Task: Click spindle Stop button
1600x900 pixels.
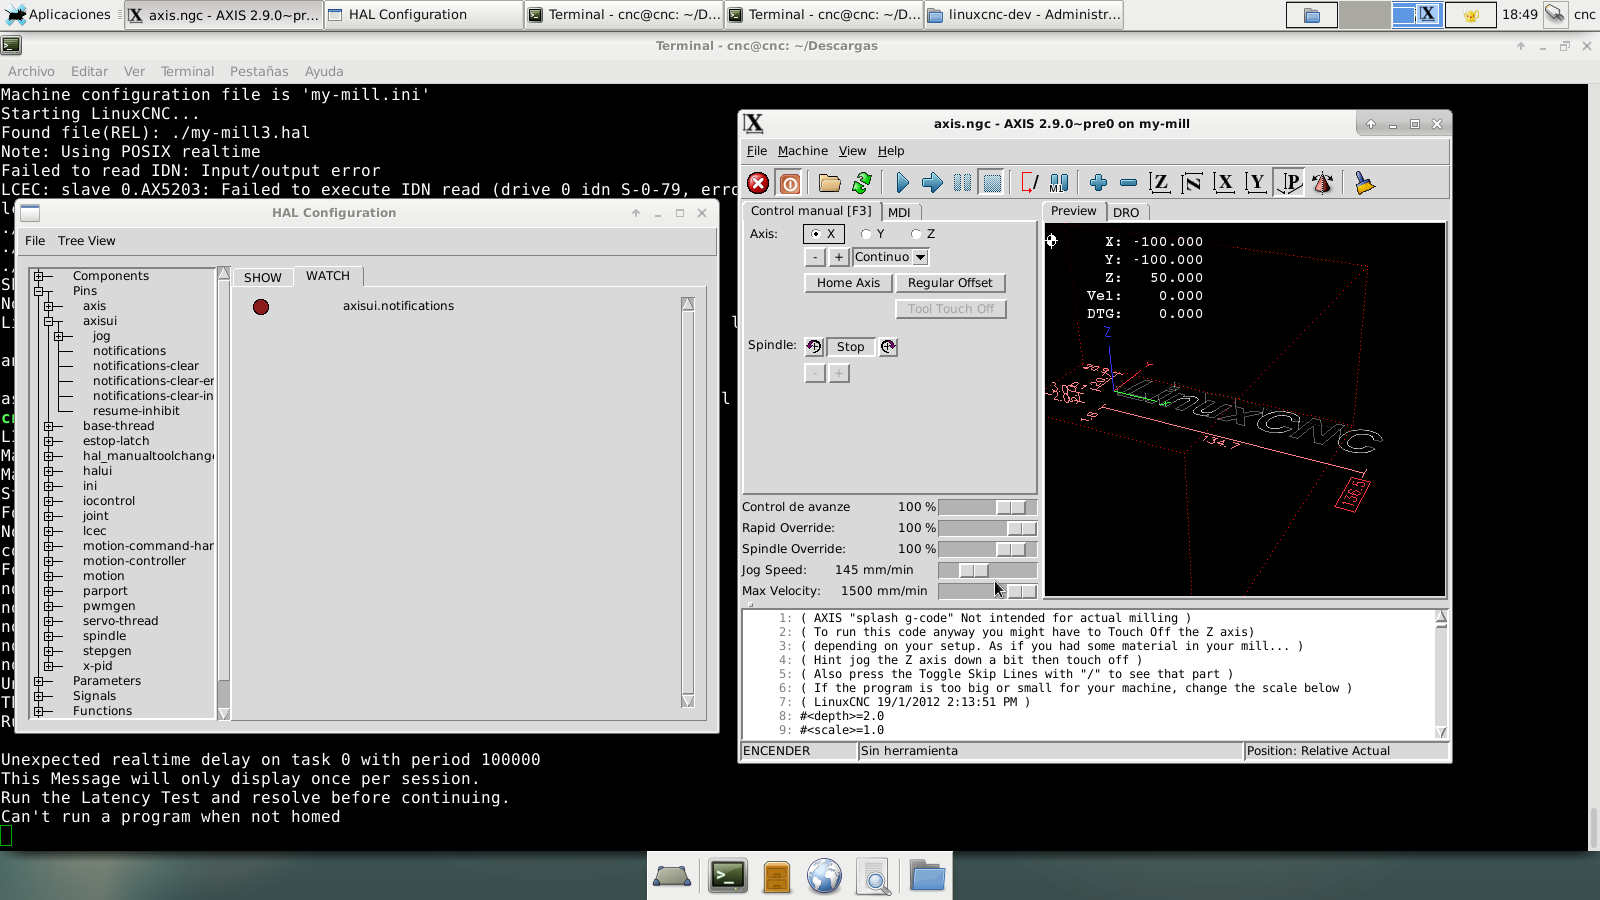Action: coord(851,347)
